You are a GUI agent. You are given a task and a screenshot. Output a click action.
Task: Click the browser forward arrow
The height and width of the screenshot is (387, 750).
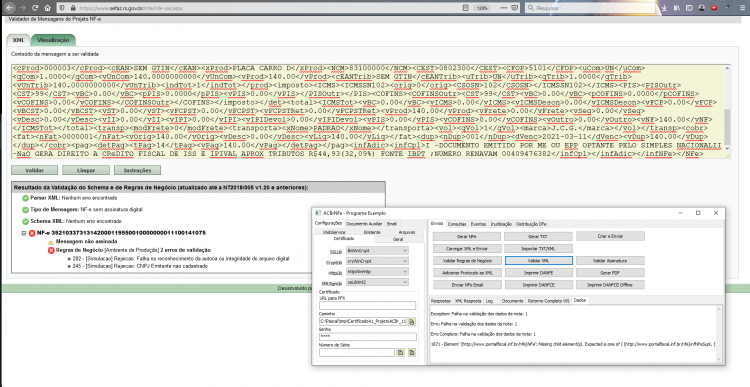[23, 8]
